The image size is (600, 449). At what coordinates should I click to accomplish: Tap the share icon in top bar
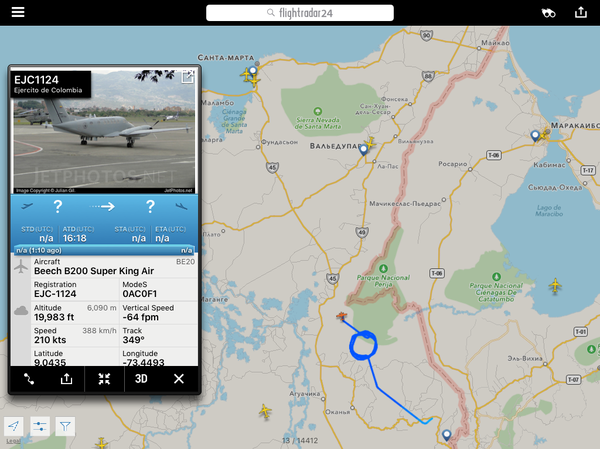pos(581,12)
